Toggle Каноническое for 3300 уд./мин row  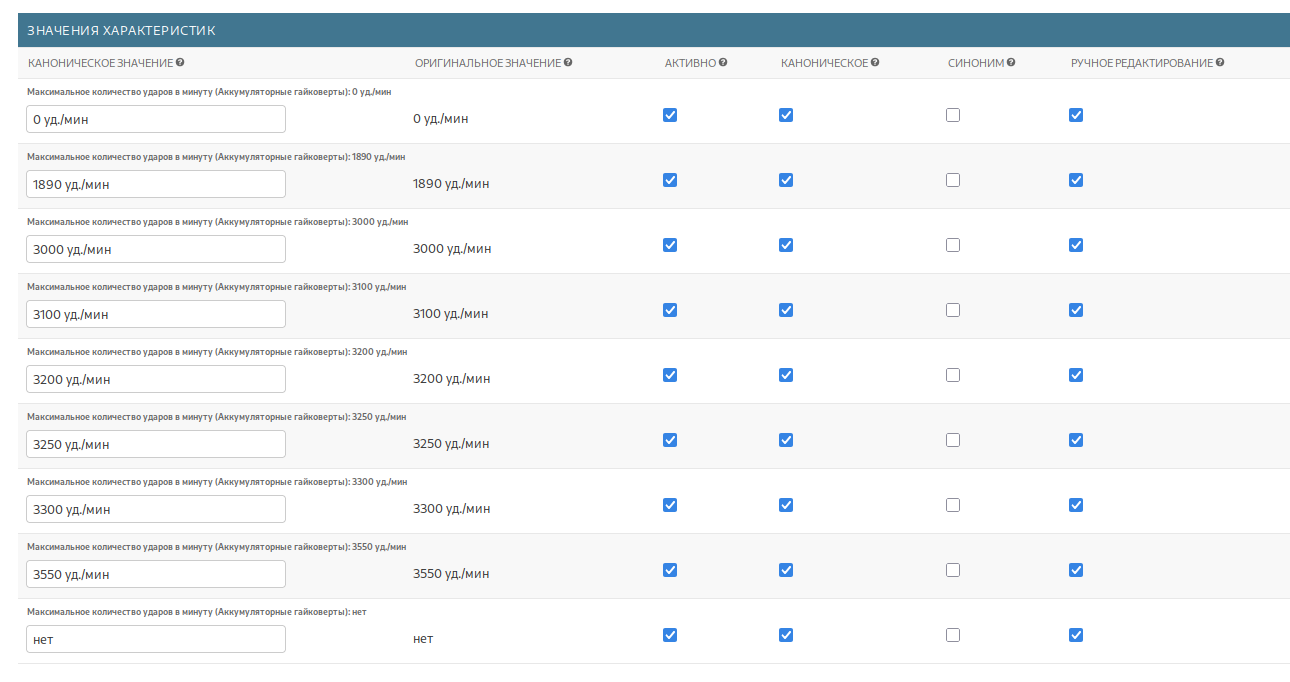coord(786,505)
